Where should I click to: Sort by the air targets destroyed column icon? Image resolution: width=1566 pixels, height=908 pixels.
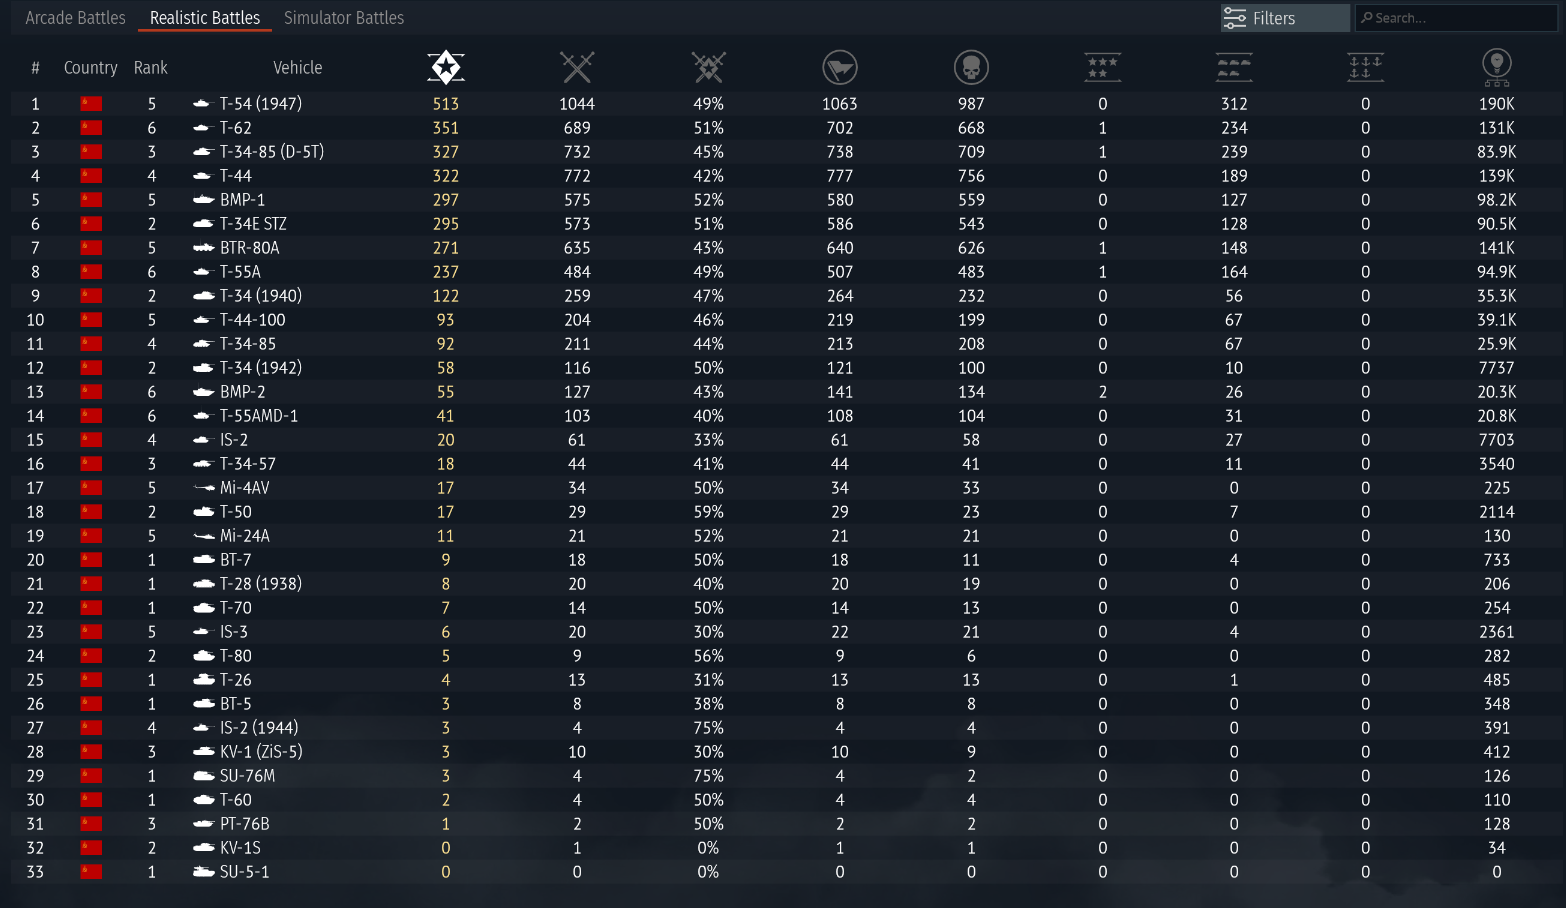point(1103,68)
